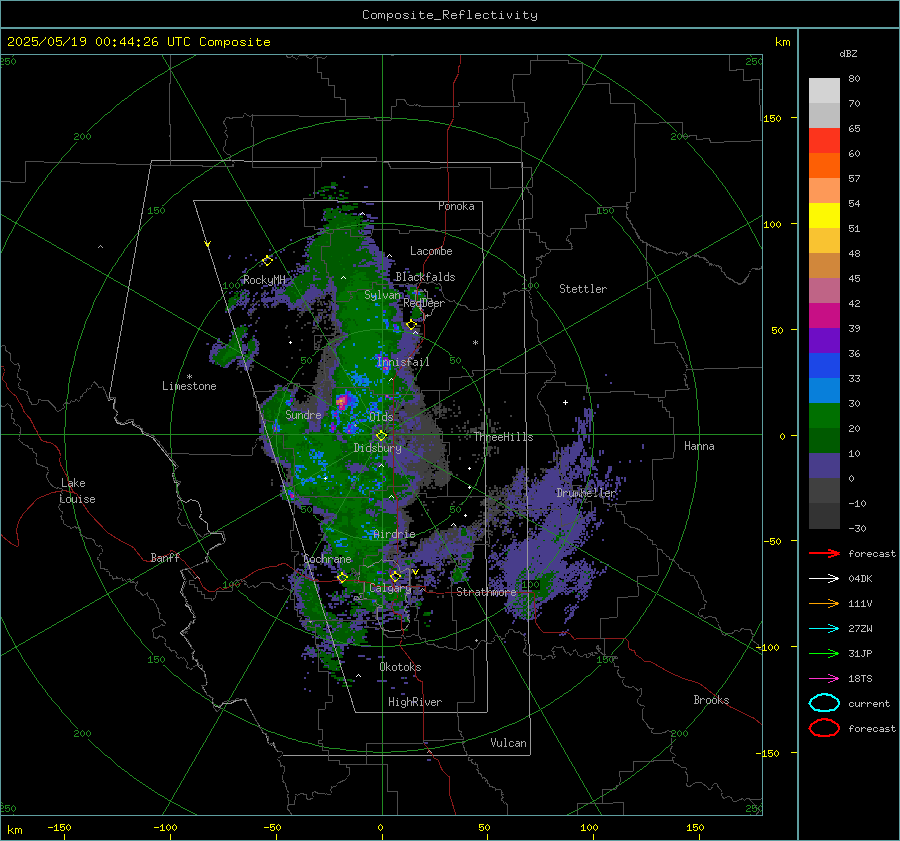Image resolution: width=900 pixels, height=841 pixels.
Task: Click the 60 to 57 dBZ orange swatch
Action: (x=824, y=166)
